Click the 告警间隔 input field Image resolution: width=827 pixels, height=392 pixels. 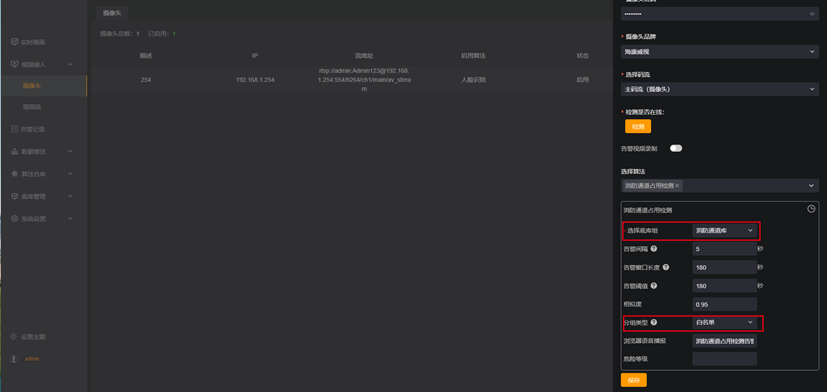point(725,249)
